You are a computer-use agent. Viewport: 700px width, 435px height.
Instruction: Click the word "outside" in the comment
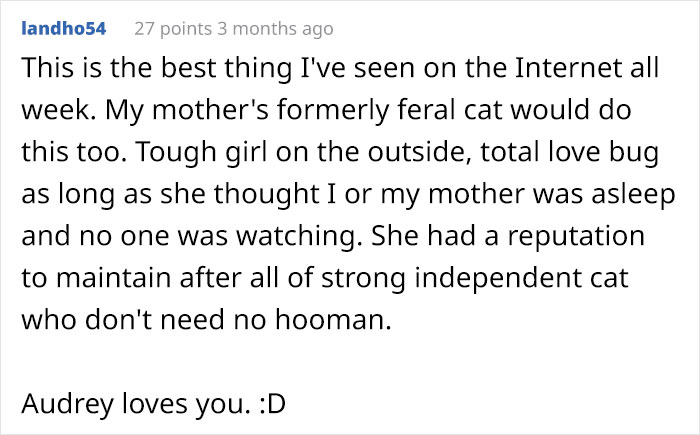[417, 152]
